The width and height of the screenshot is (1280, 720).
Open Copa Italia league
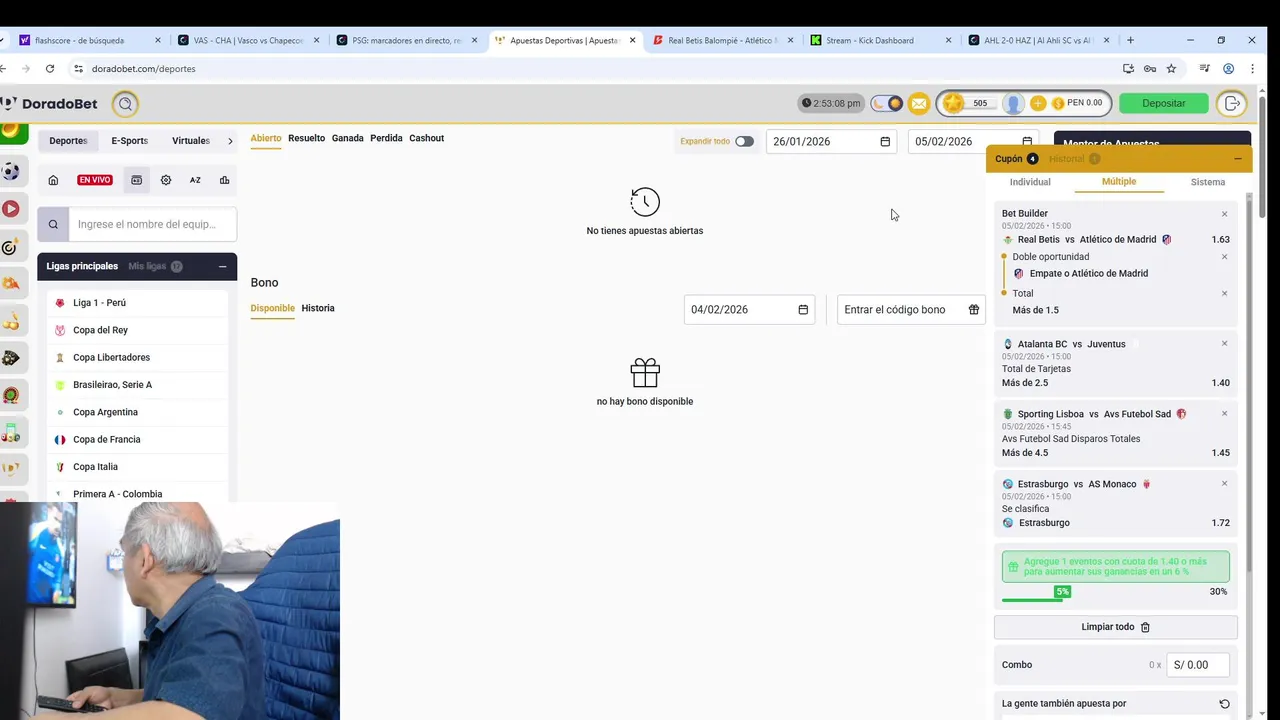137,467
